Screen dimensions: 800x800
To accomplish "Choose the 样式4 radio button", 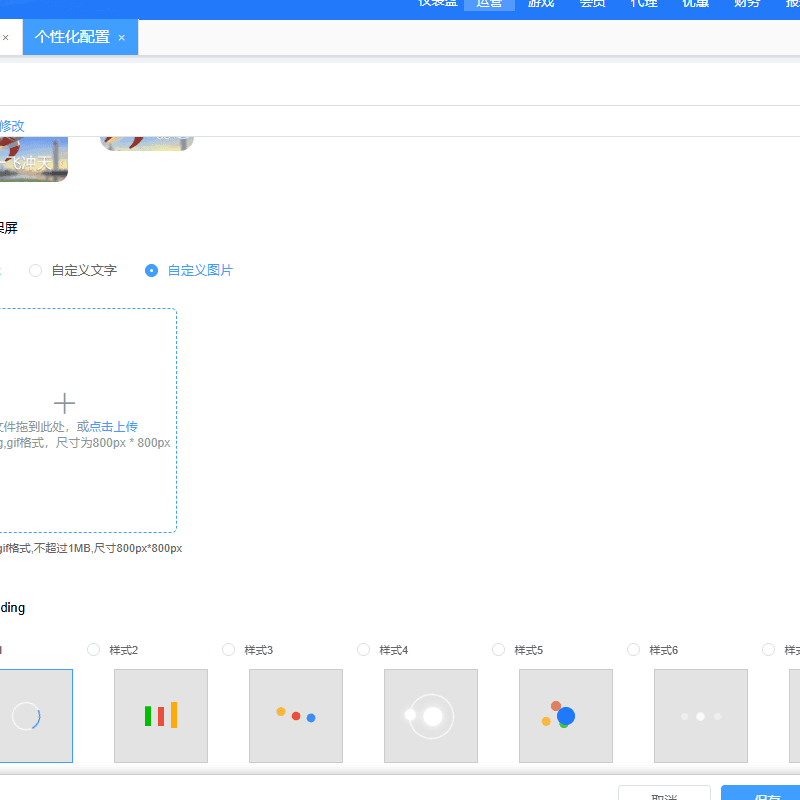I will click(x=364, y=650).
